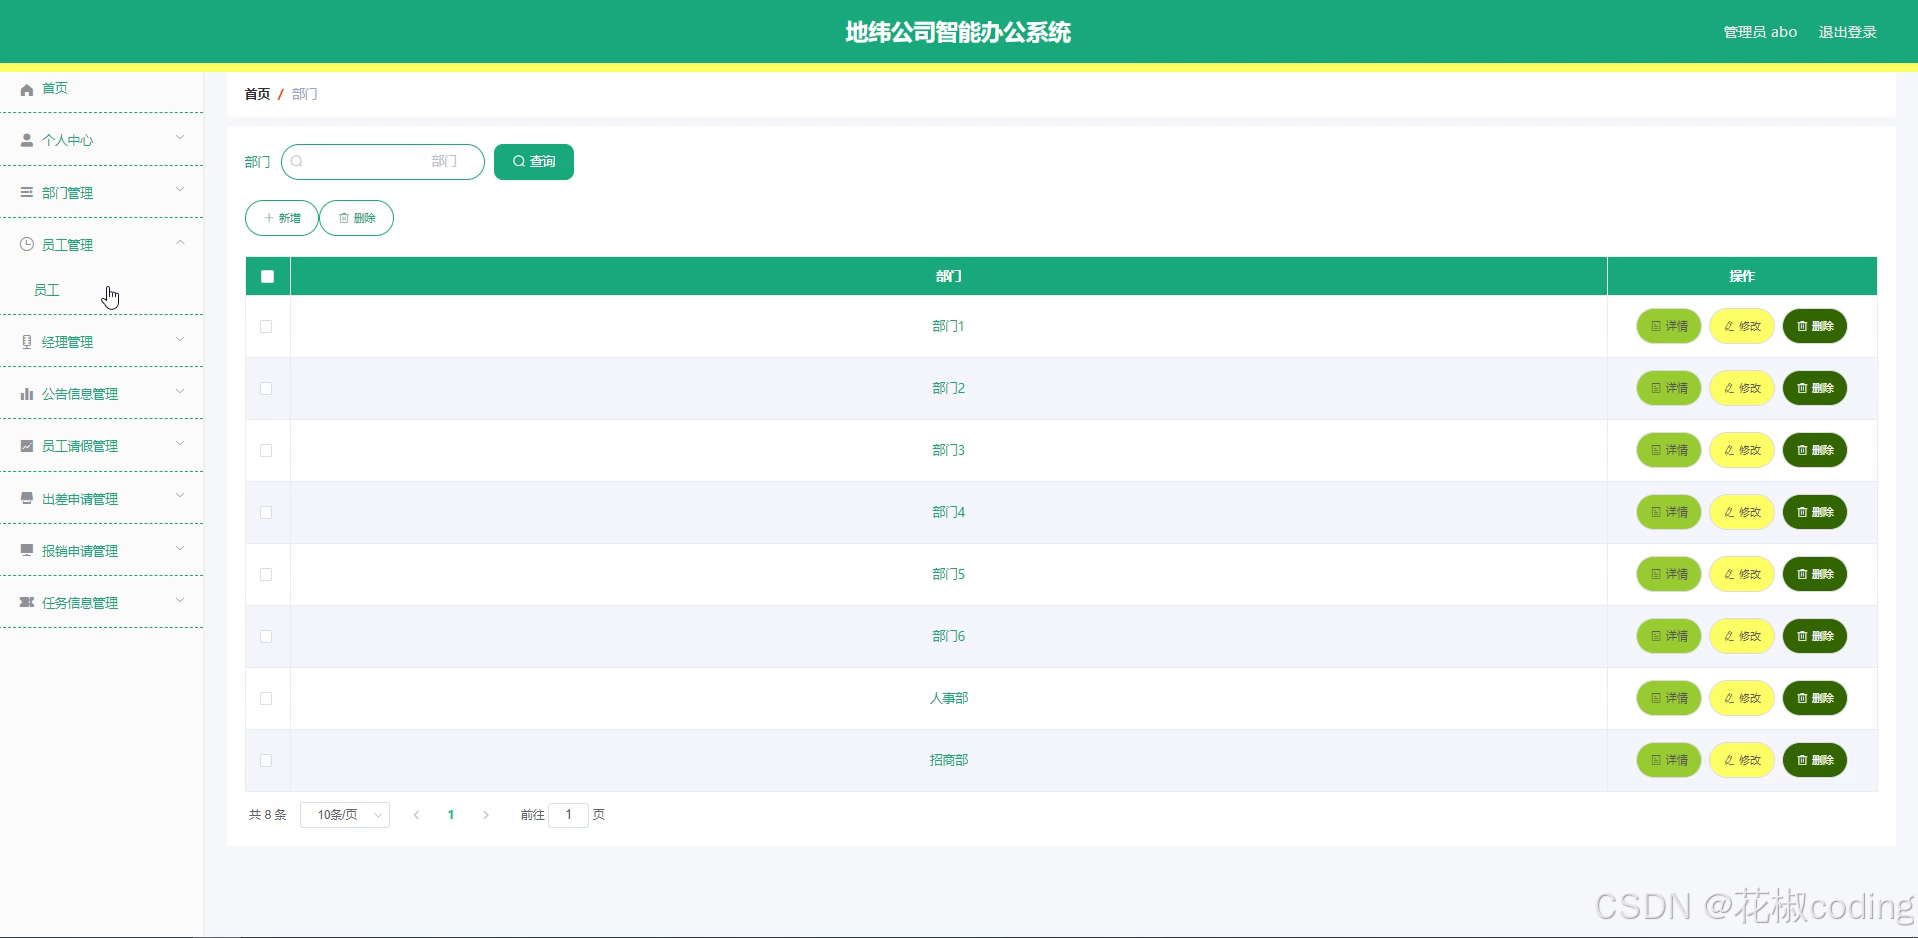Expand the 公告信息管理 menu chevron

click(x=180, y=391)
